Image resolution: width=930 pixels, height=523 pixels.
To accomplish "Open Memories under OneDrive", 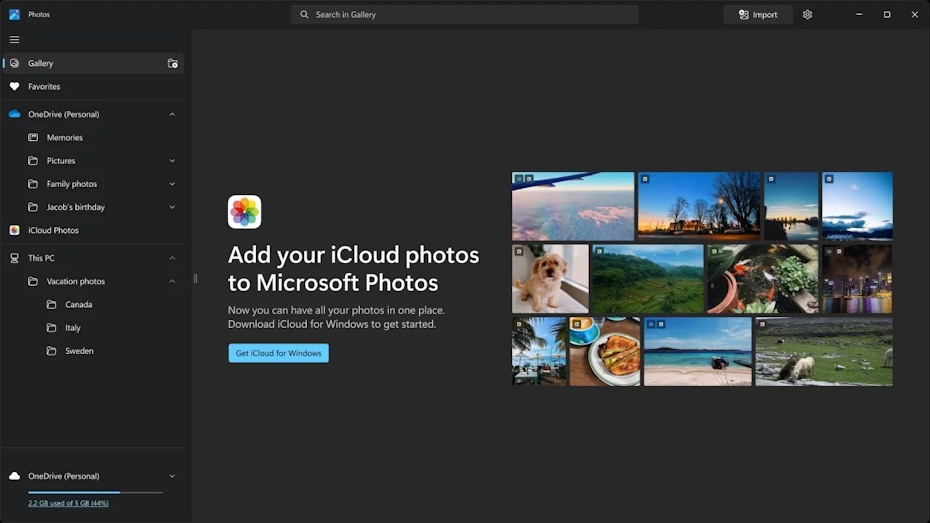I will (x=93, y=137).
